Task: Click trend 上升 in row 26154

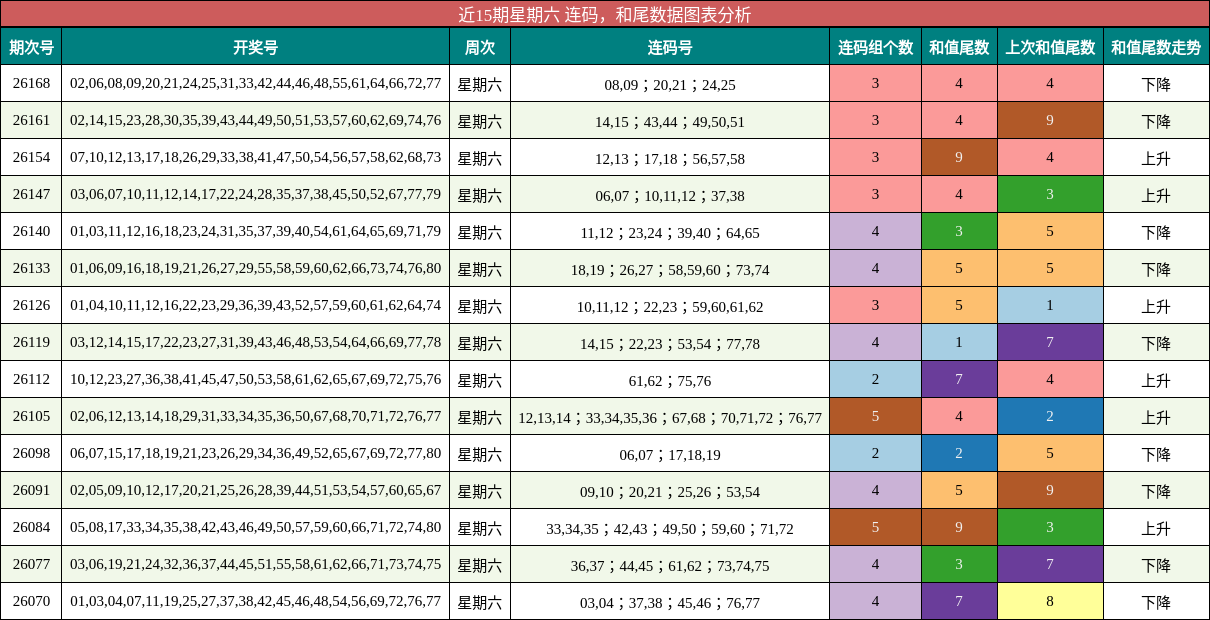Action: tap(1156, 158)
